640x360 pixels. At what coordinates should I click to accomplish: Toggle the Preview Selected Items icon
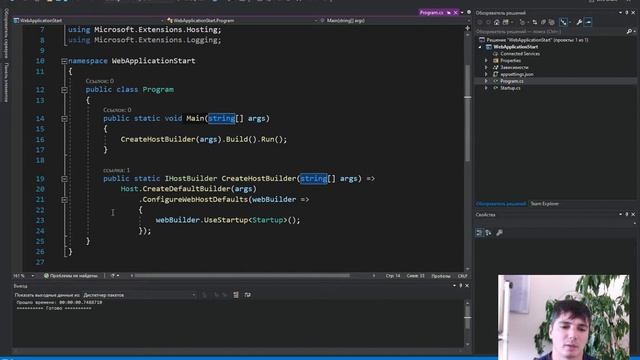tap(588, 22)
